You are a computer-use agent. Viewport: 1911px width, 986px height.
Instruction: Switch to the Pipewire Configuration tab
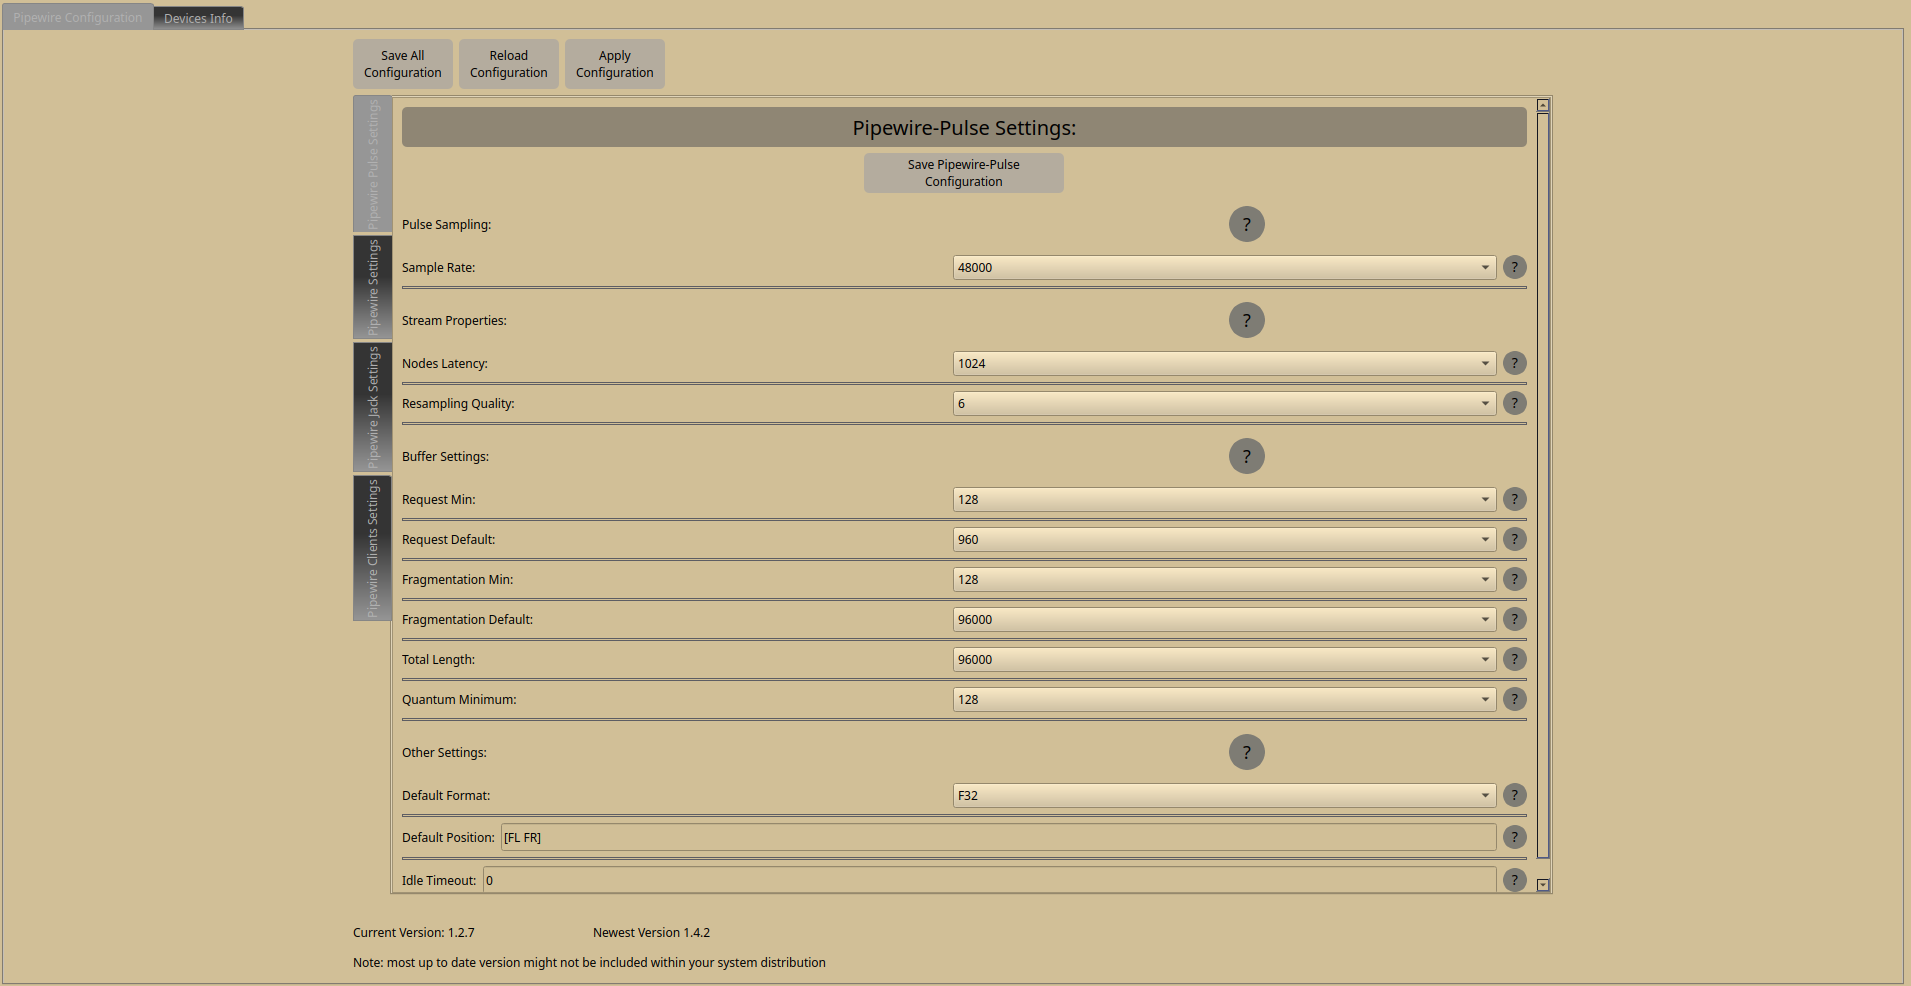click(78, 17)
